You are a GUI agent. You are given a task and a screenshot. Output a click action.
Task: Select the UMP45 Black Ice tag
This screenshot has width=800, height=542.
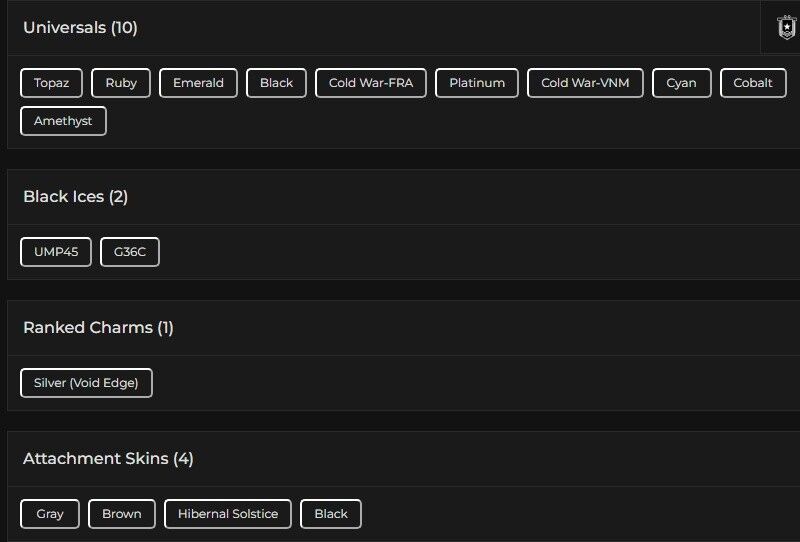[x=56, y=252]
